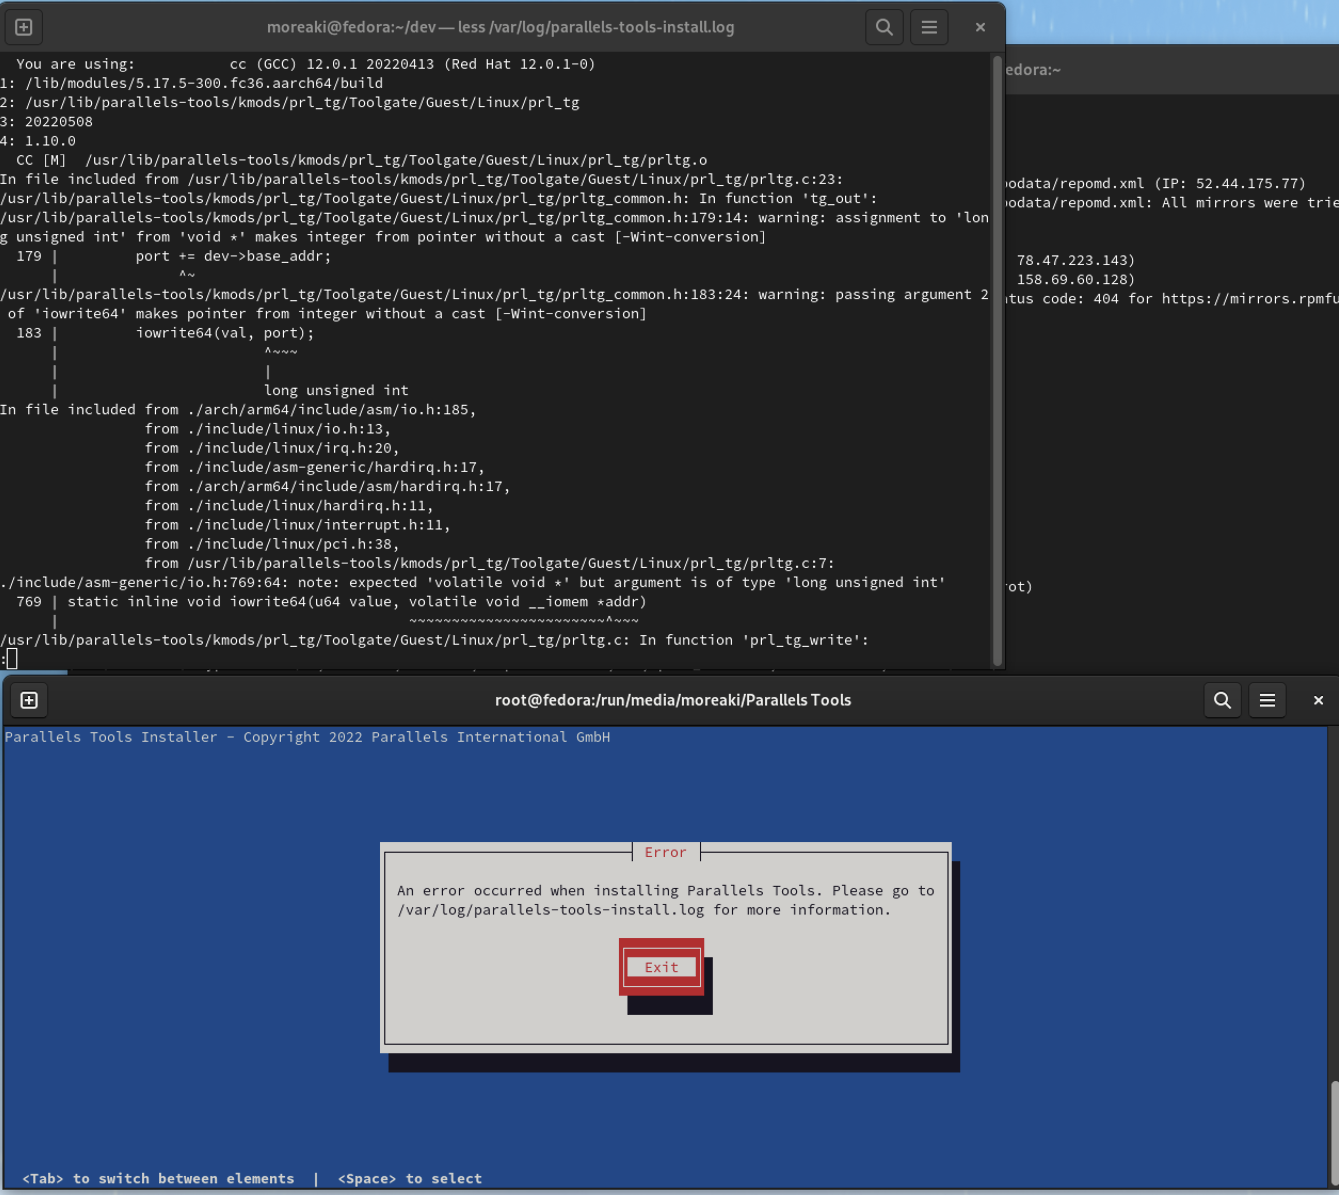
Task: Click the 'You are using: cc (GCC) 12.0.1' line
Action: (305, 64)
